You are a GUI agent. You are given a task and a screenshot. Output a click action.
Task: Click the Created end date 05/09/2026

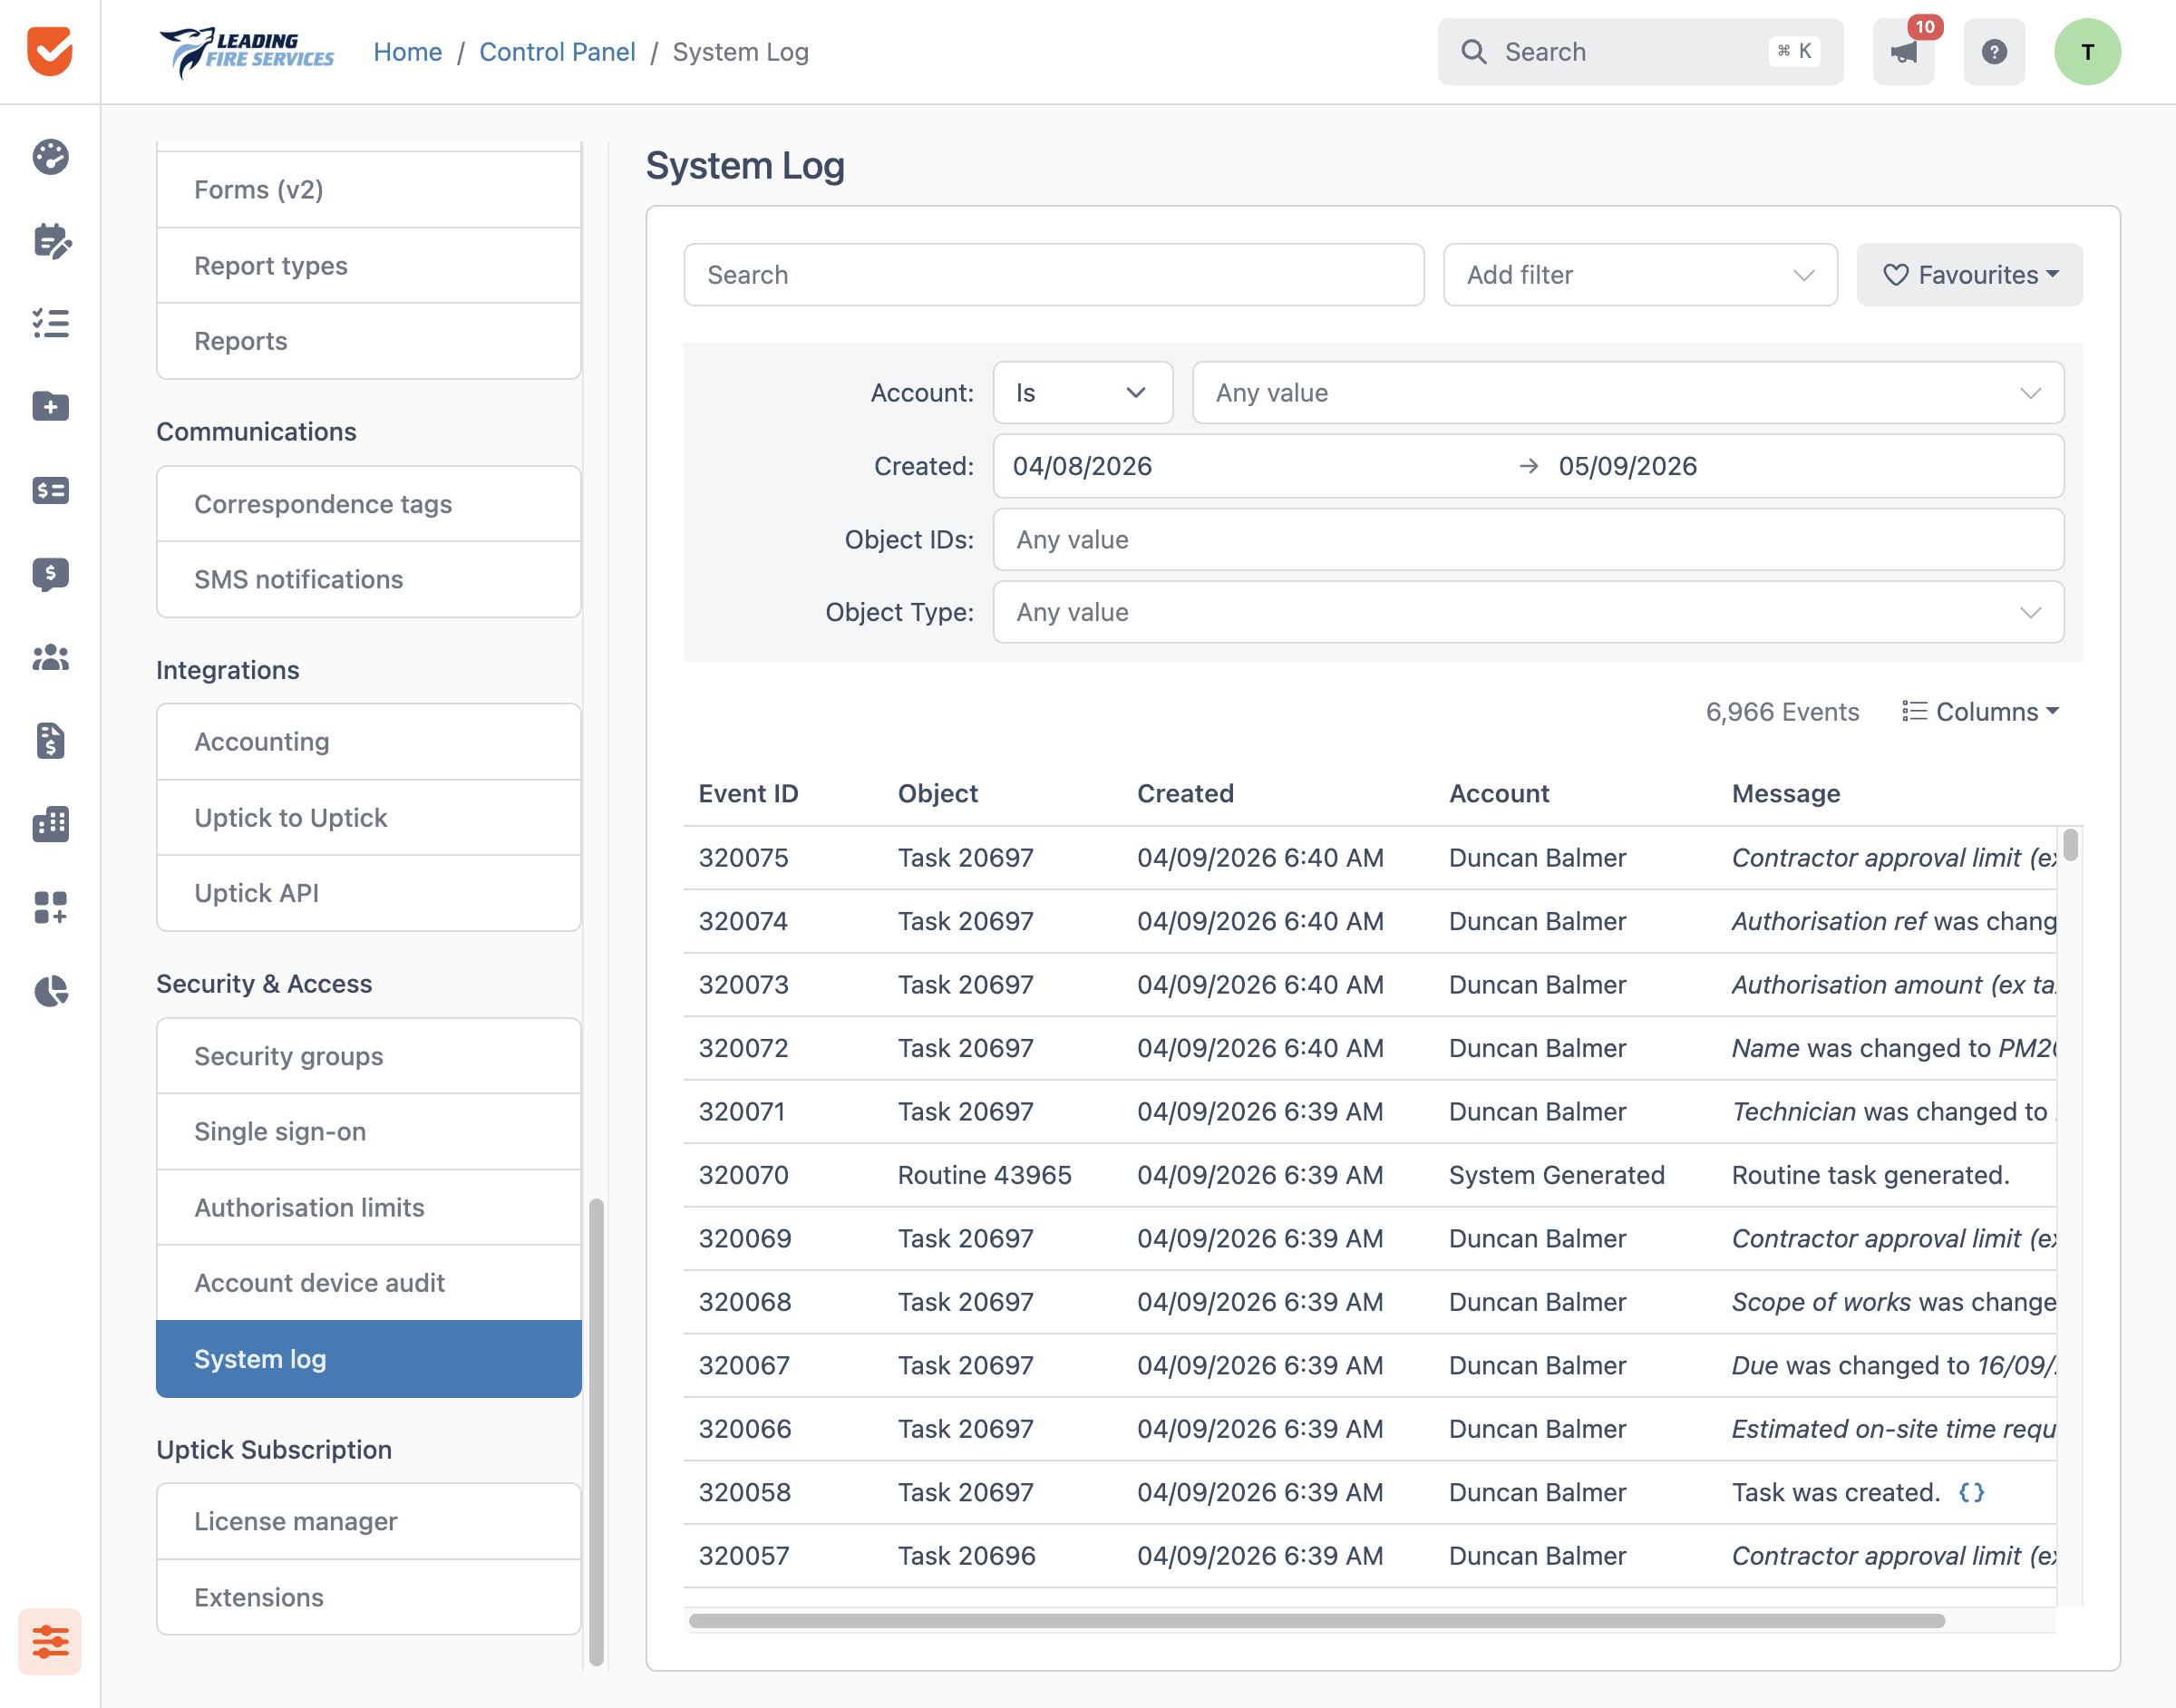coord(1627,466)
